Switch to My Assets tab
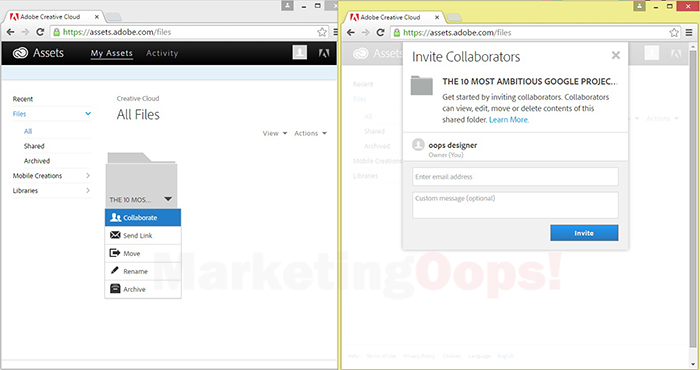 click(x=112, y=53)
